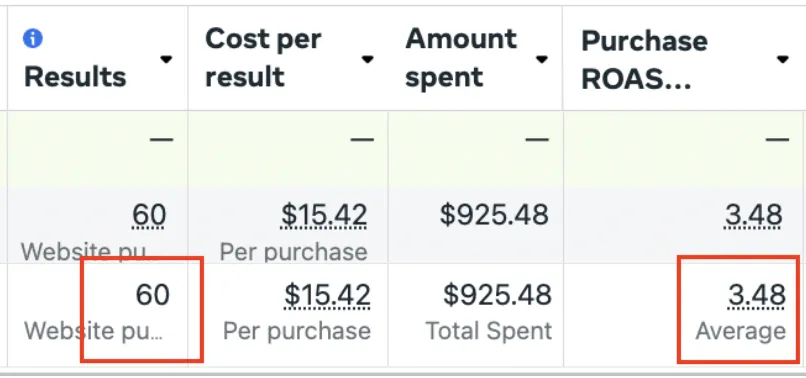Click $925.48 in the campaign row

click(494, 215)
